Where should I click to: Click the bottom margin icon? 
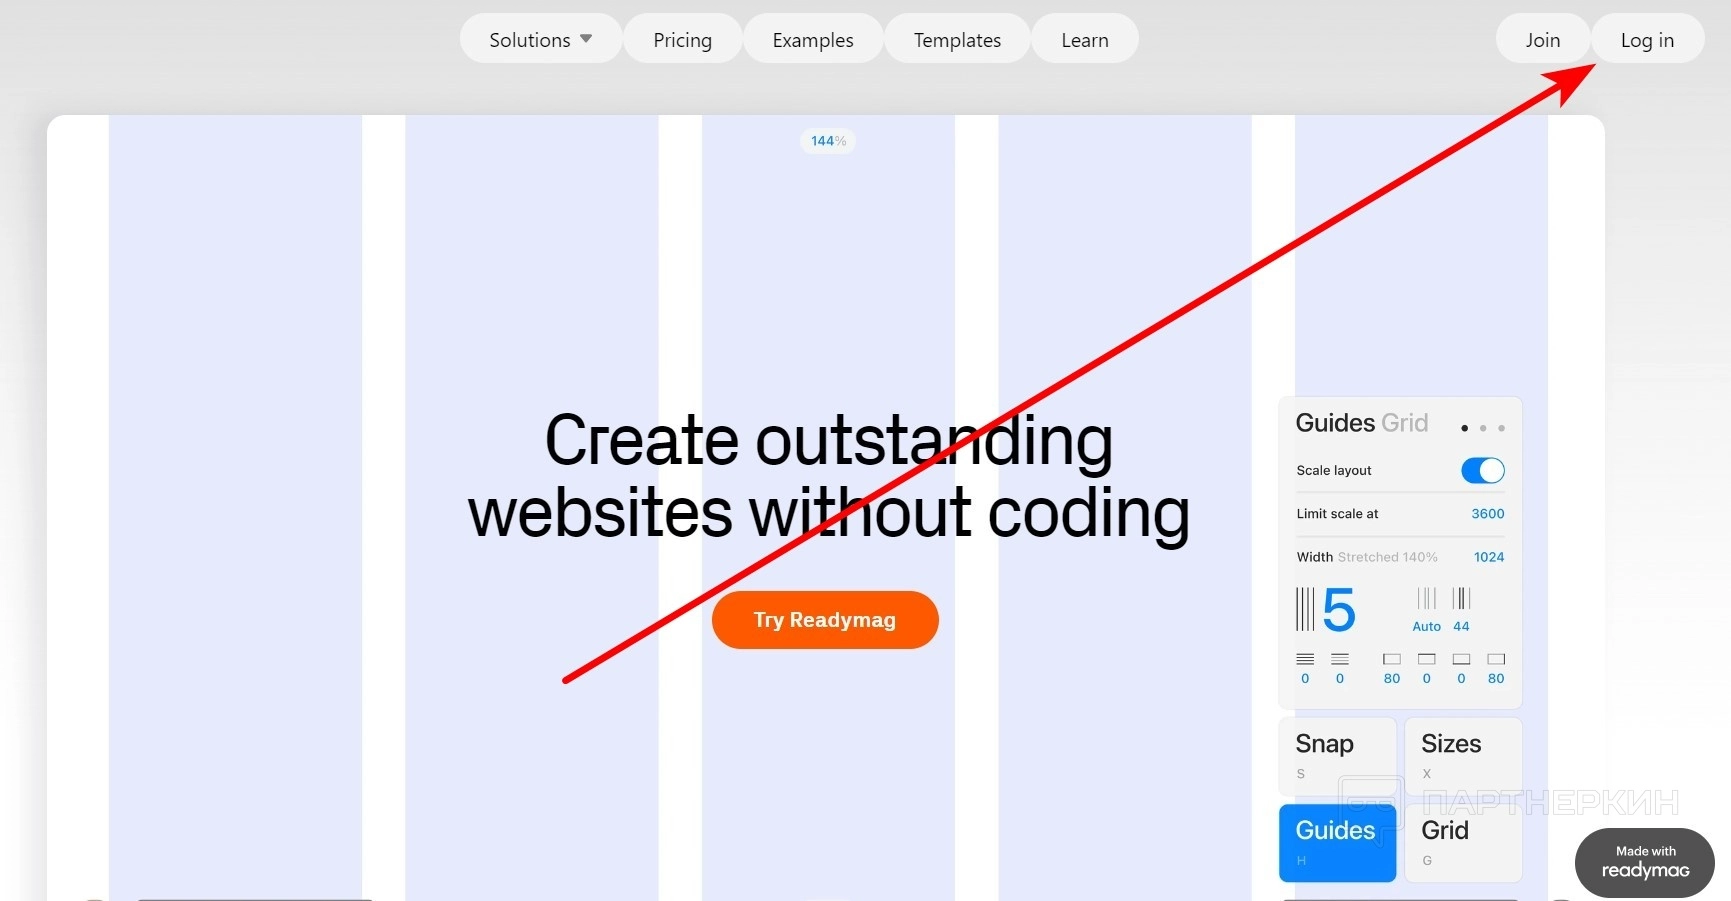pyautogui.click(x=1461, y=659)
